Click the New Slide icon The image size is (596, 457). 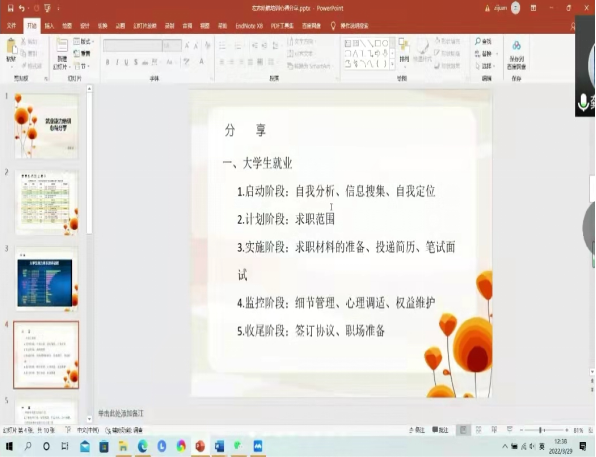62,46
